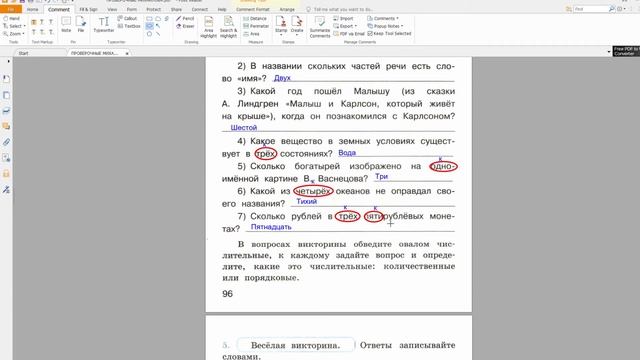This screenshot has width=640, height=360.
Task: Open the Comments sidebar panel
Action: [x=6, y=127]
